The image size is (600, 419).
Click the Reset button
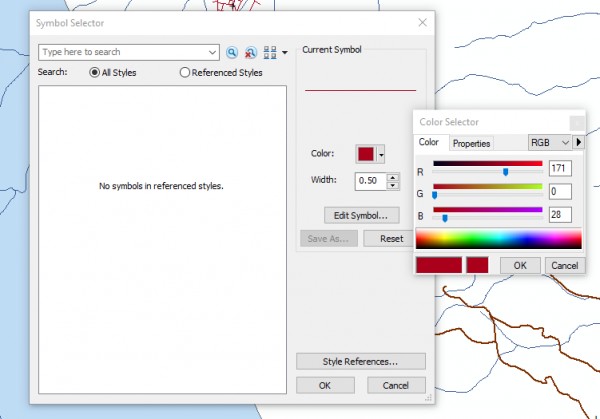(x=390, y=239)
